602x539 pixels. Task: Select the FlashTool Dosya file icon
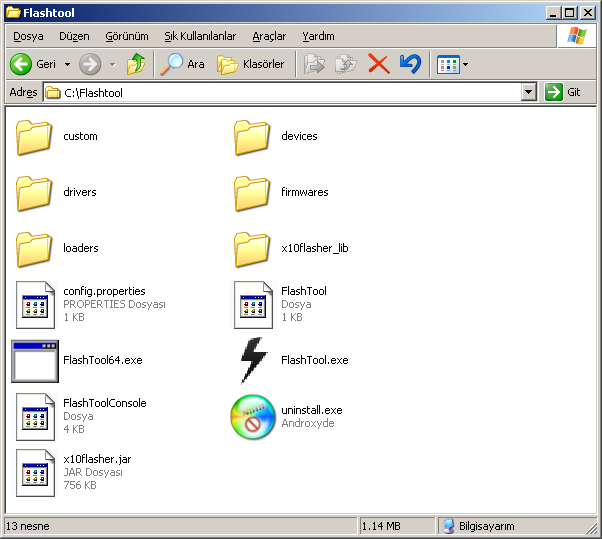click(x=253, y=305)
